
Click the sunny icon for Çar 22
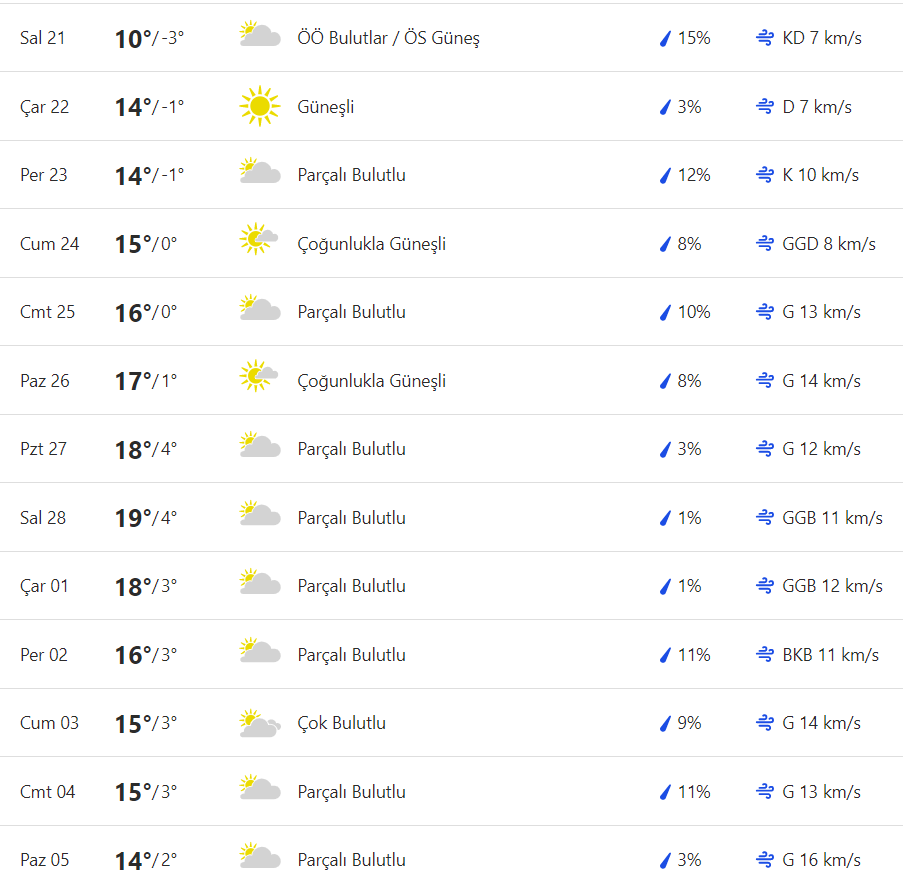259,107
